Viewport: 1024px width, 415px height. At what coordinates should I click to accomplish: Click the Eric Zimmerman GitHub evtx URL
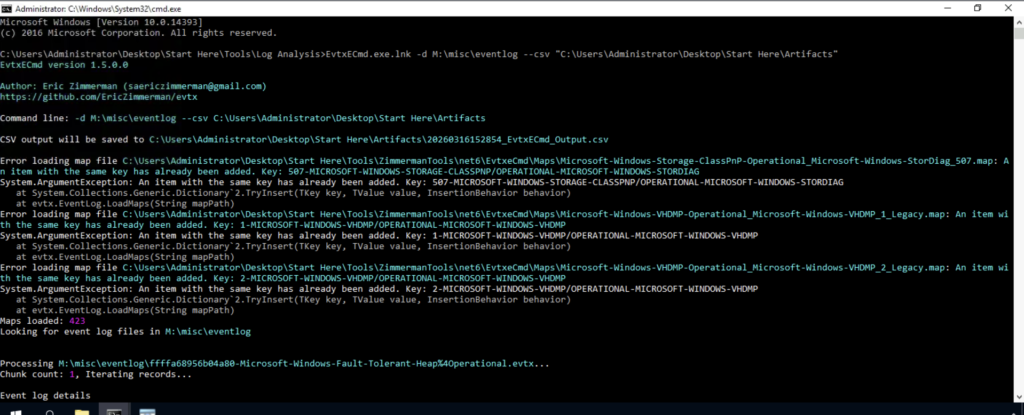point(81,97)
